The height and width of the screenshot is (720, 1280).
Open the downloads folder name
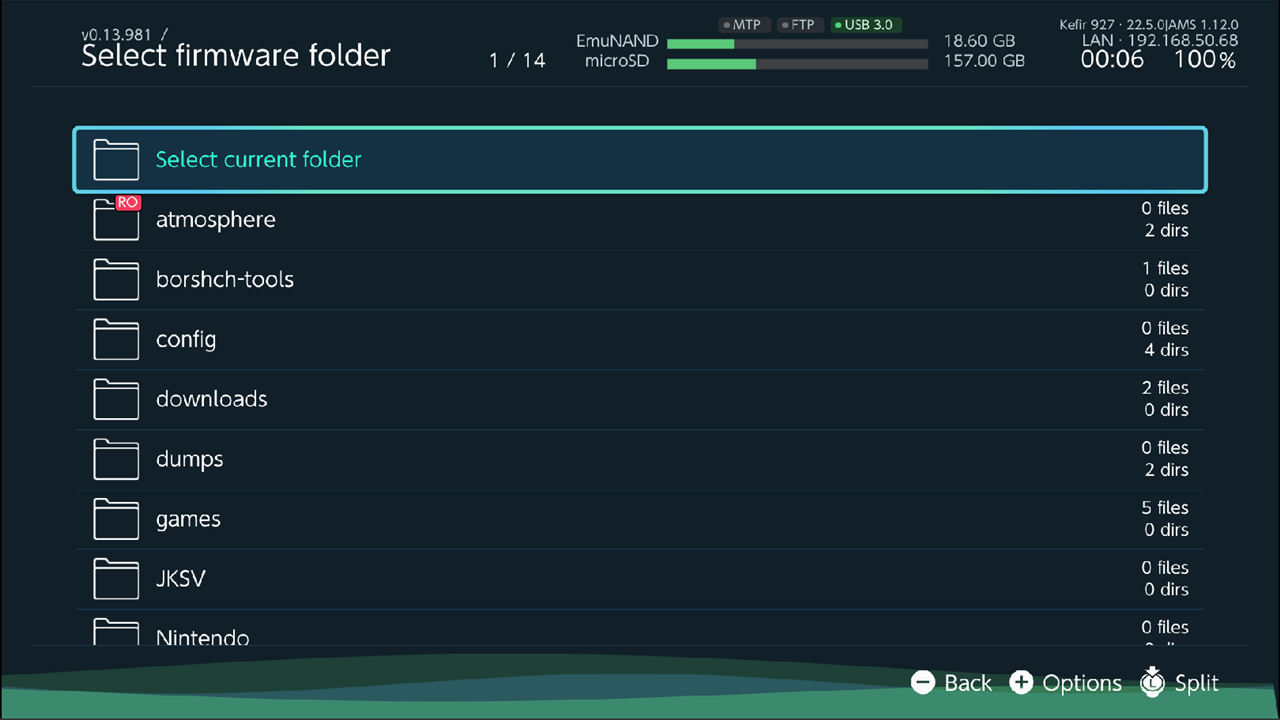pyautogui.click(x=212, y=399)
